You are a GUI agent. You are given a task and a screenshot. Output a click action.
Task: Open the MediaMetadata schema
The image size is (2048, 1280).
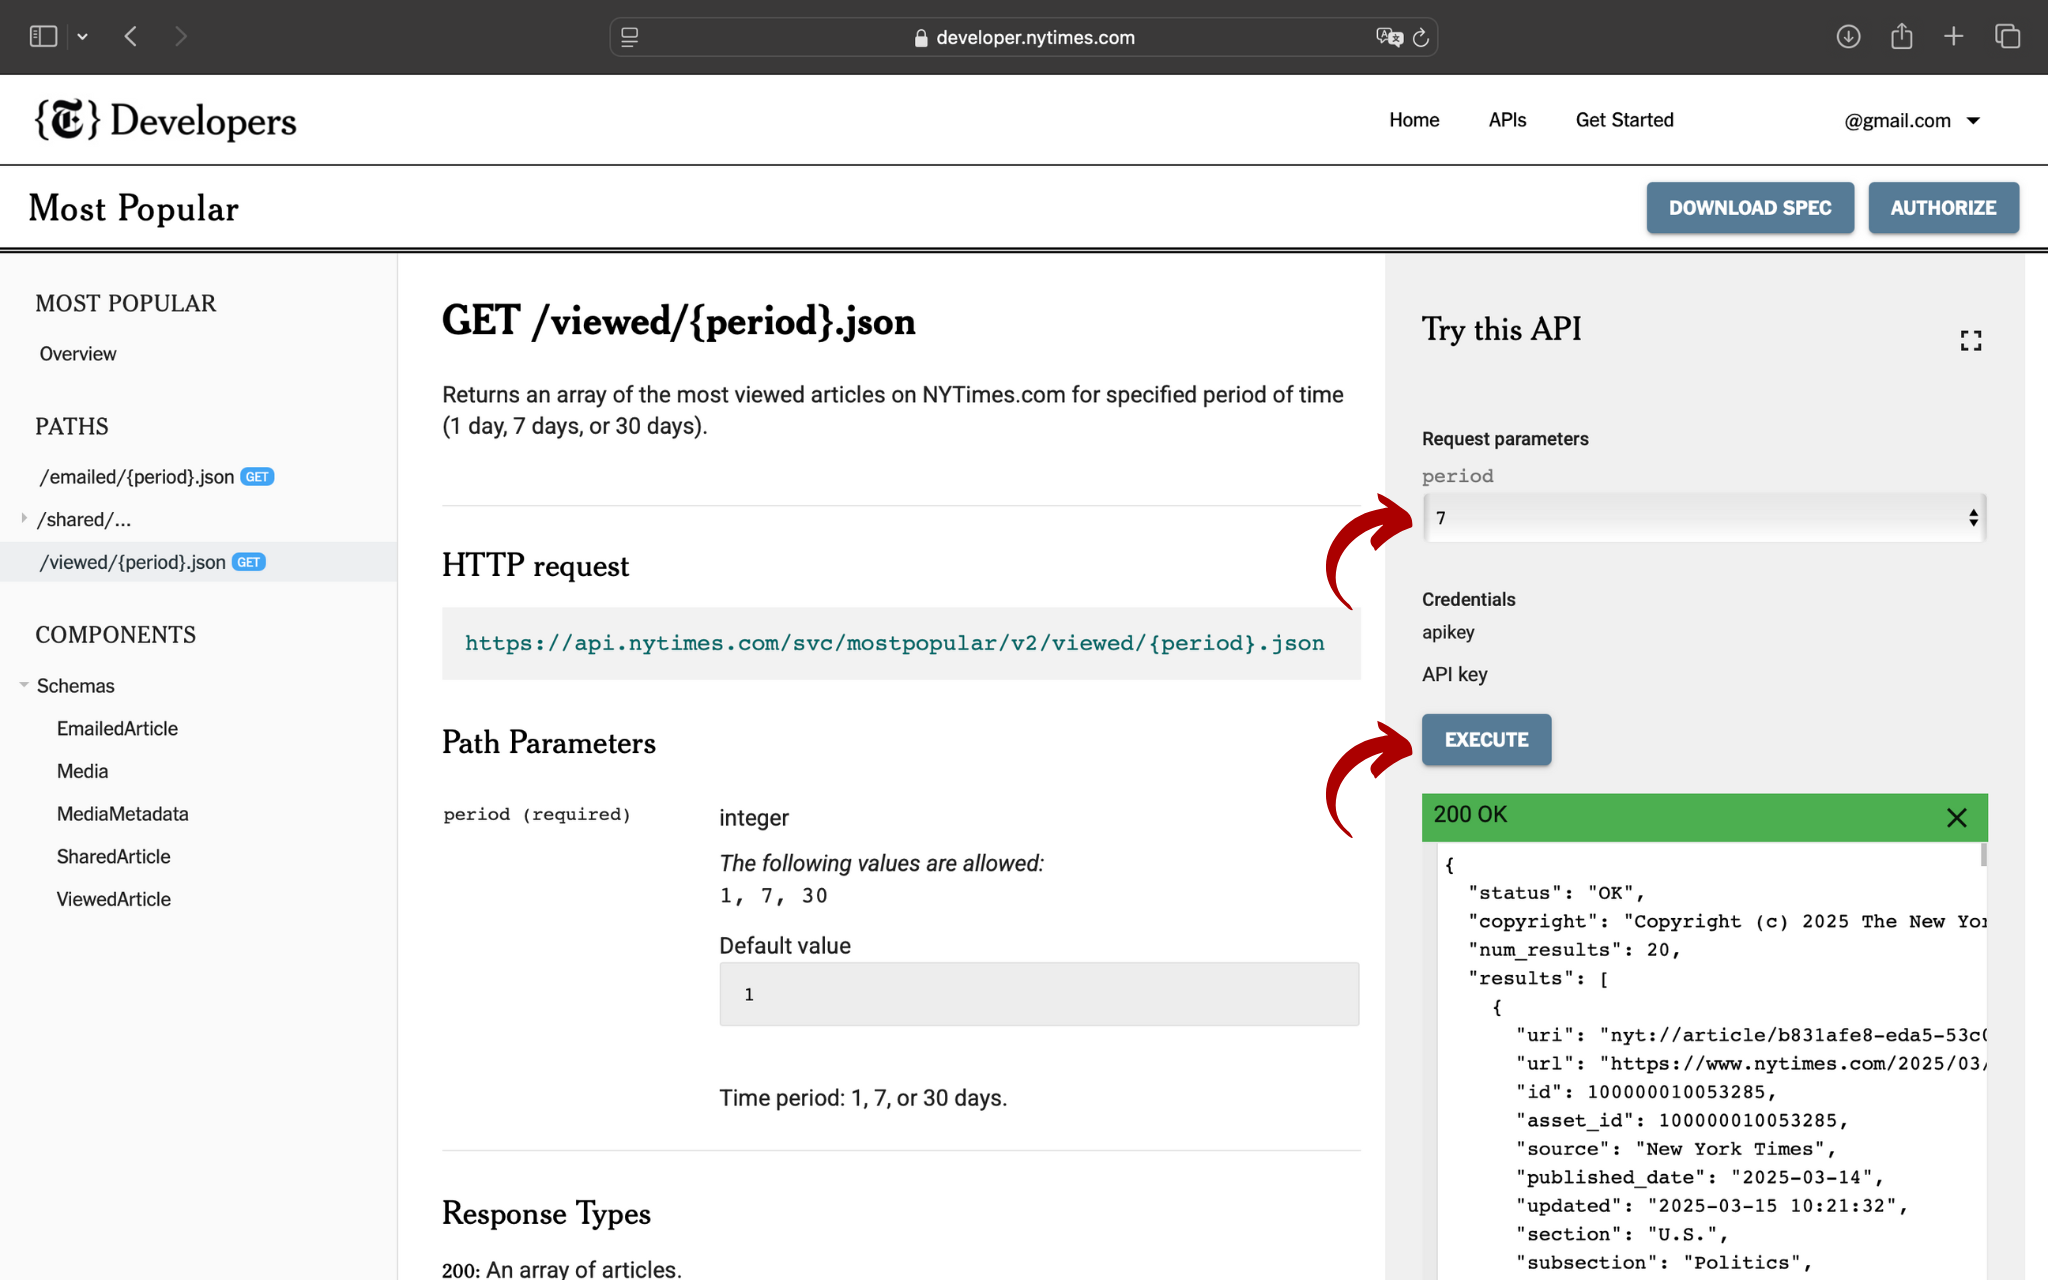[x=122, y=814]
